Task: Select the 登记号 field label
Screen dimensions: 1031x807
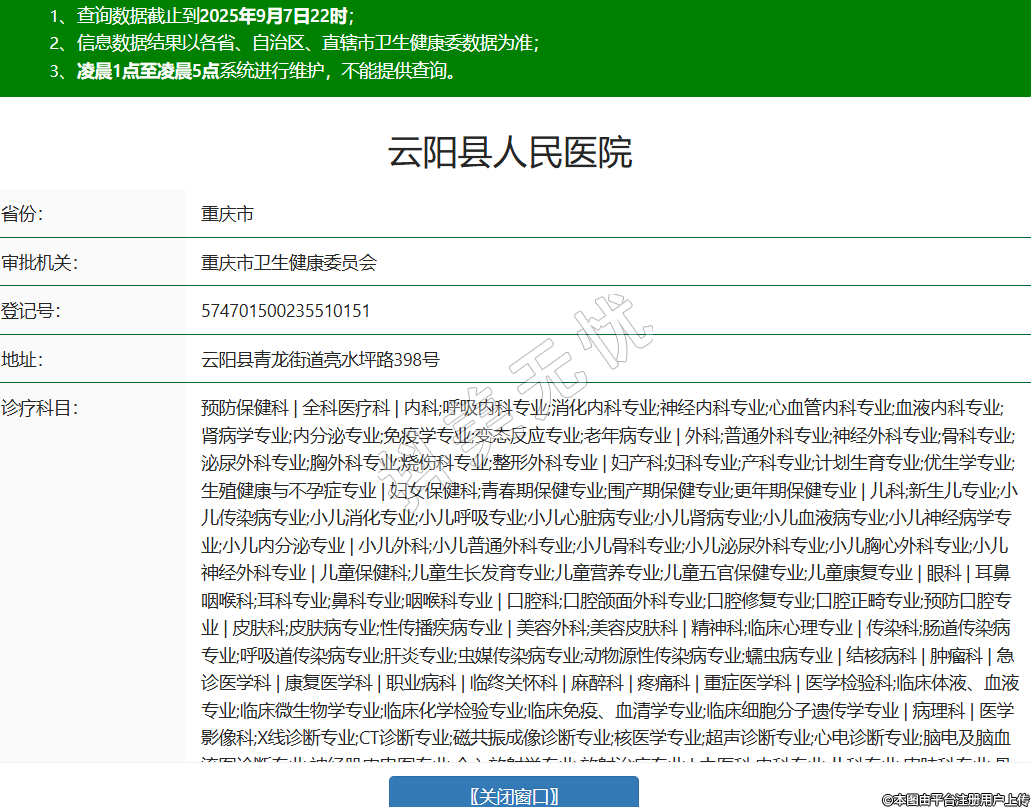Action: click(x=30, y=311)
